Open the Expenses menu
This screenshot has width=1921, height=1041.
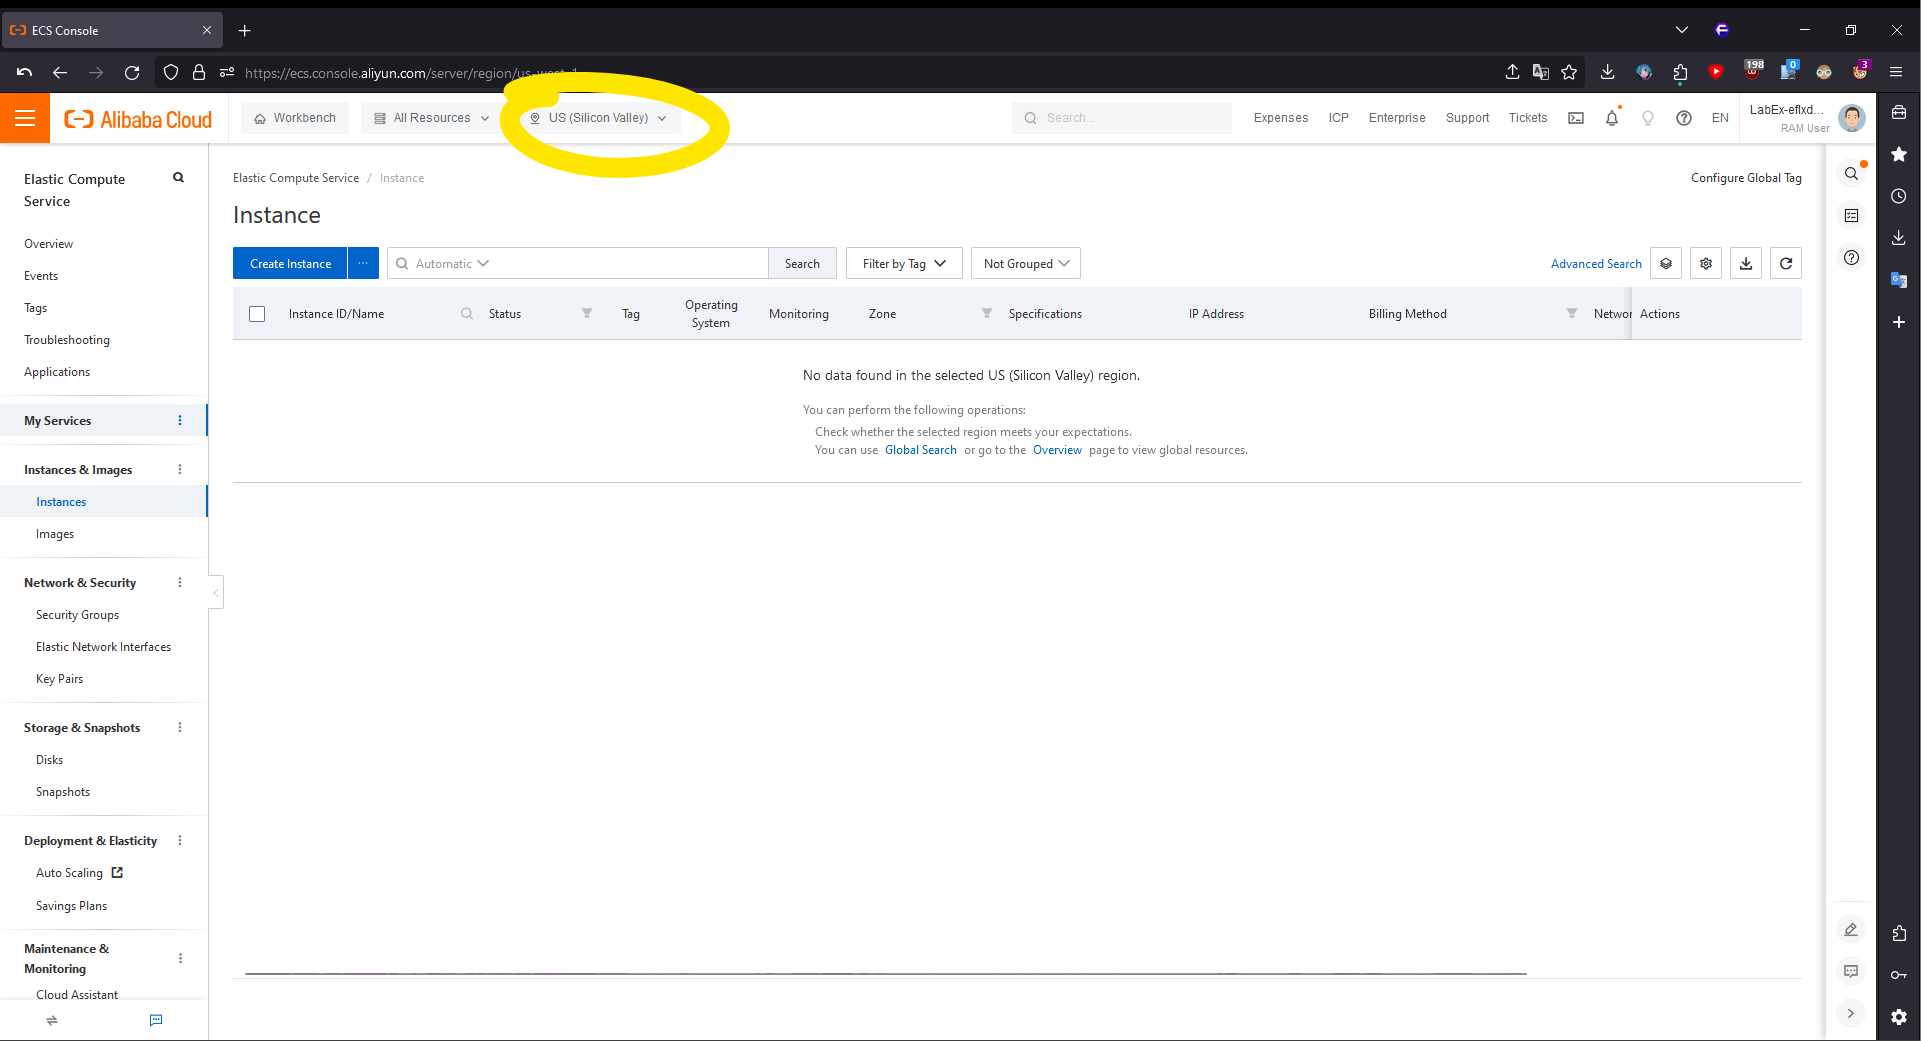coord(1280,118)
